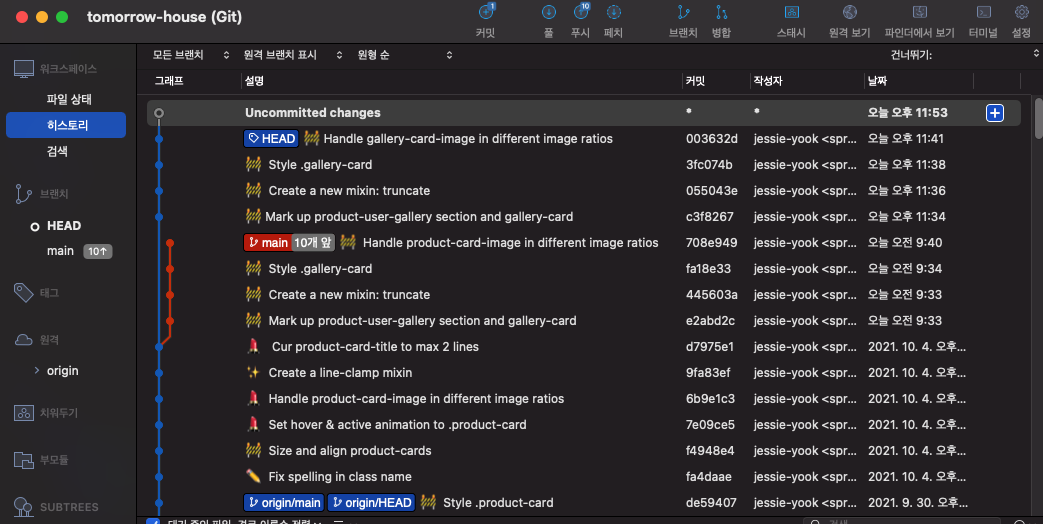Click the vertical scrollbar of commit list
This screenshot has height=524, width=1043.
click(1038, 119)
